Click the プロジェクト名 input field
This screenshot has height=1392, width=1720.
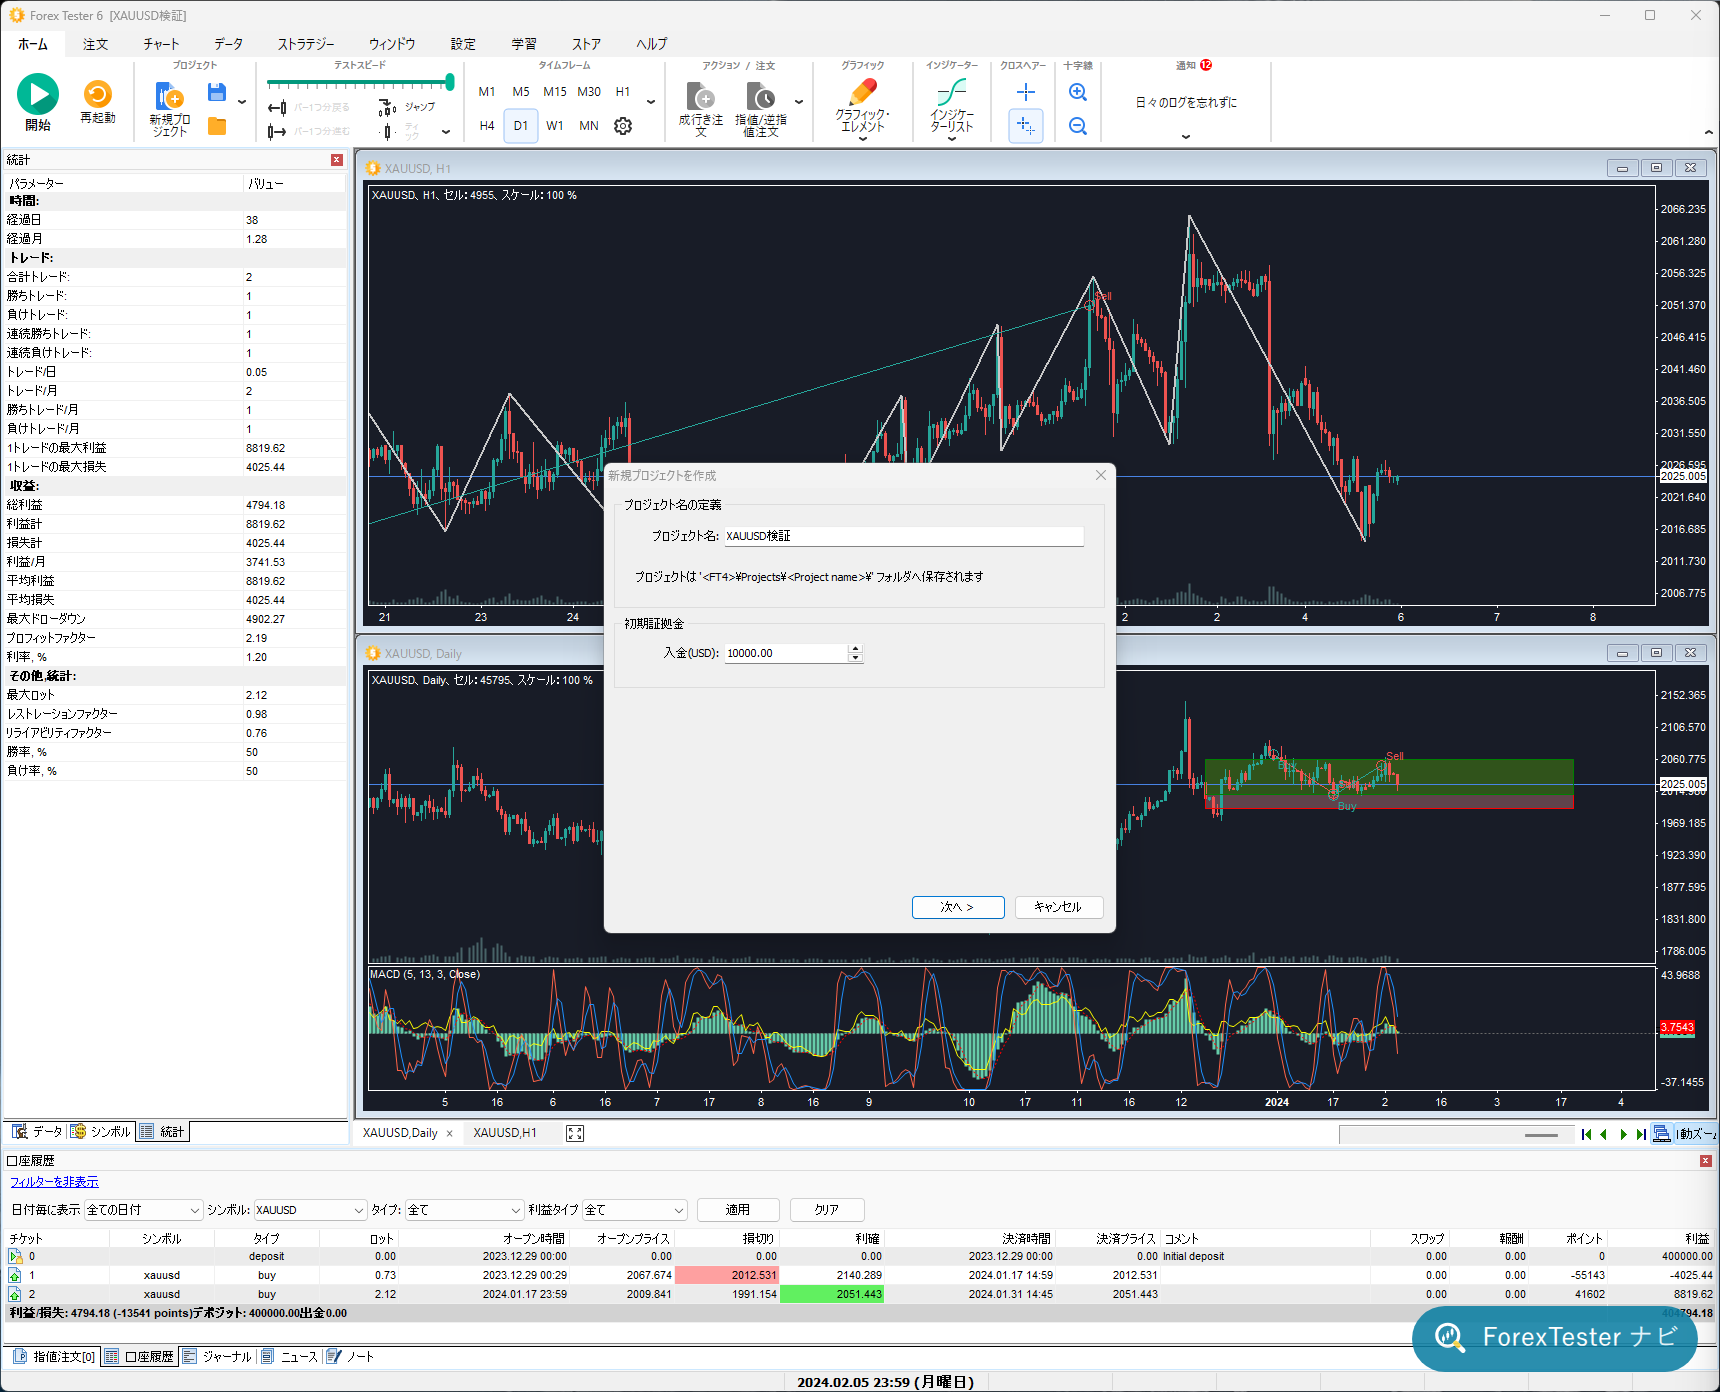point(904,537)
